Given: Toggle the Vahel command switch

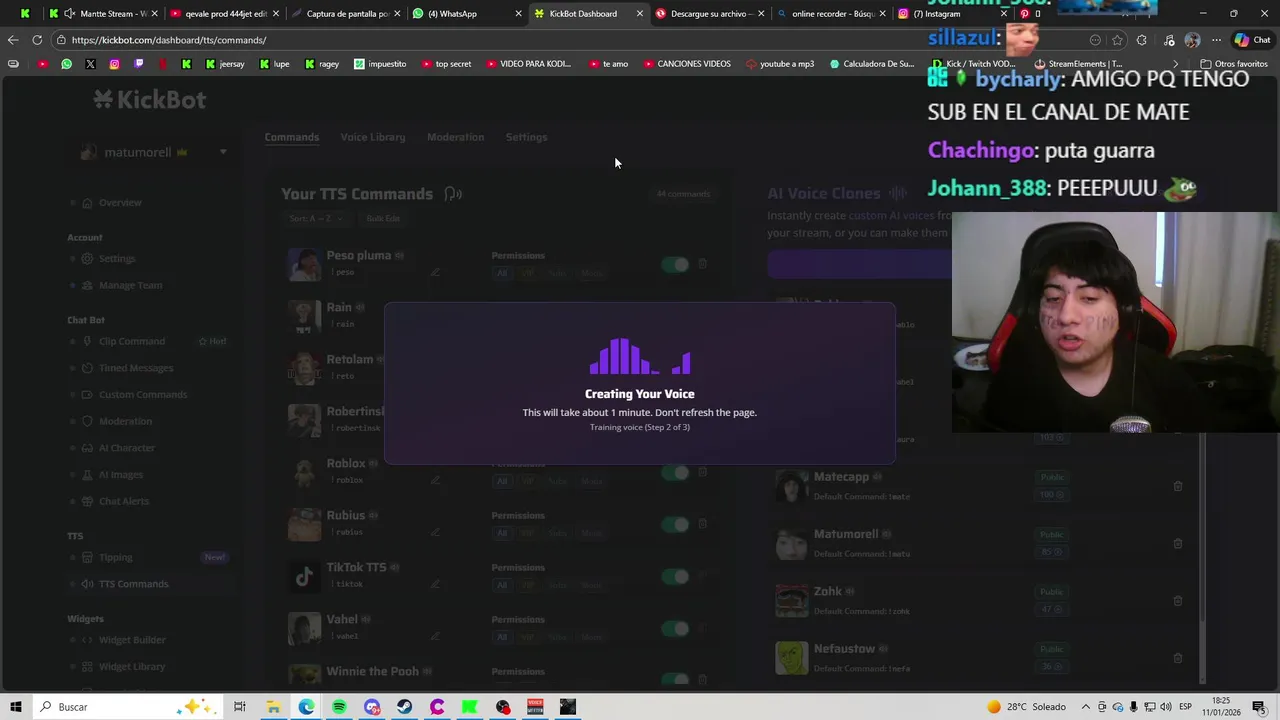Looking at the screenshot, I should click(675, 628).
